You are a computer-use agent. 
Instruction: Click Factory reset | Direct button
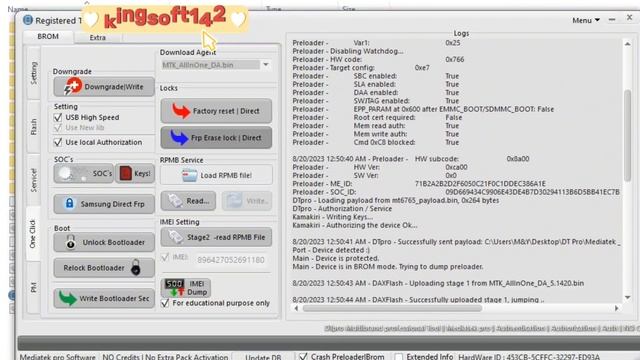216,111
